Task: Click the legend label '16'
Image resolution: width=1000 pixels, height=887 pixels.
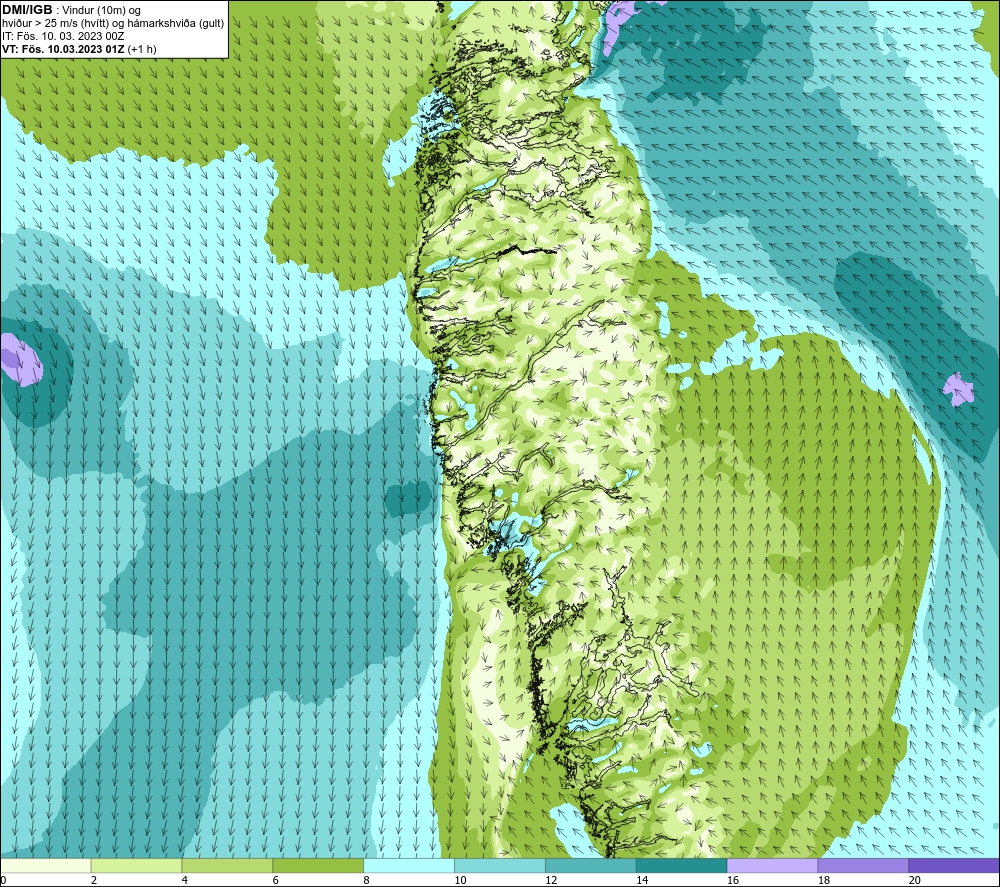Action: coord(733,880)
